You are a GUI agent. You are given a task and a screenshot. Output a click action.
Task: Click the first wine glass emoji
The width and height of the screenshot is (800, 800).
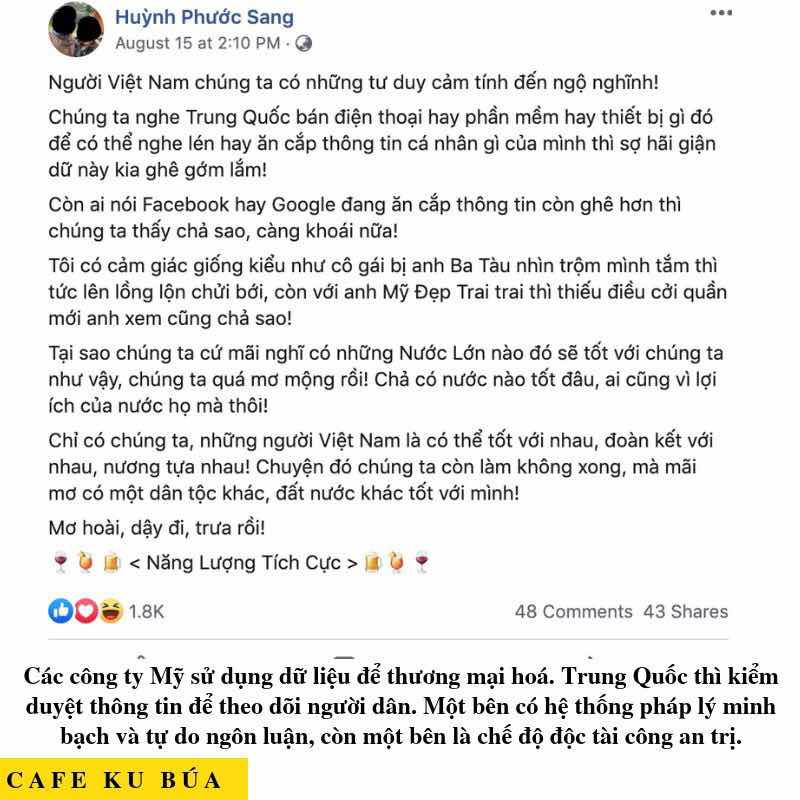coord(61,563)
